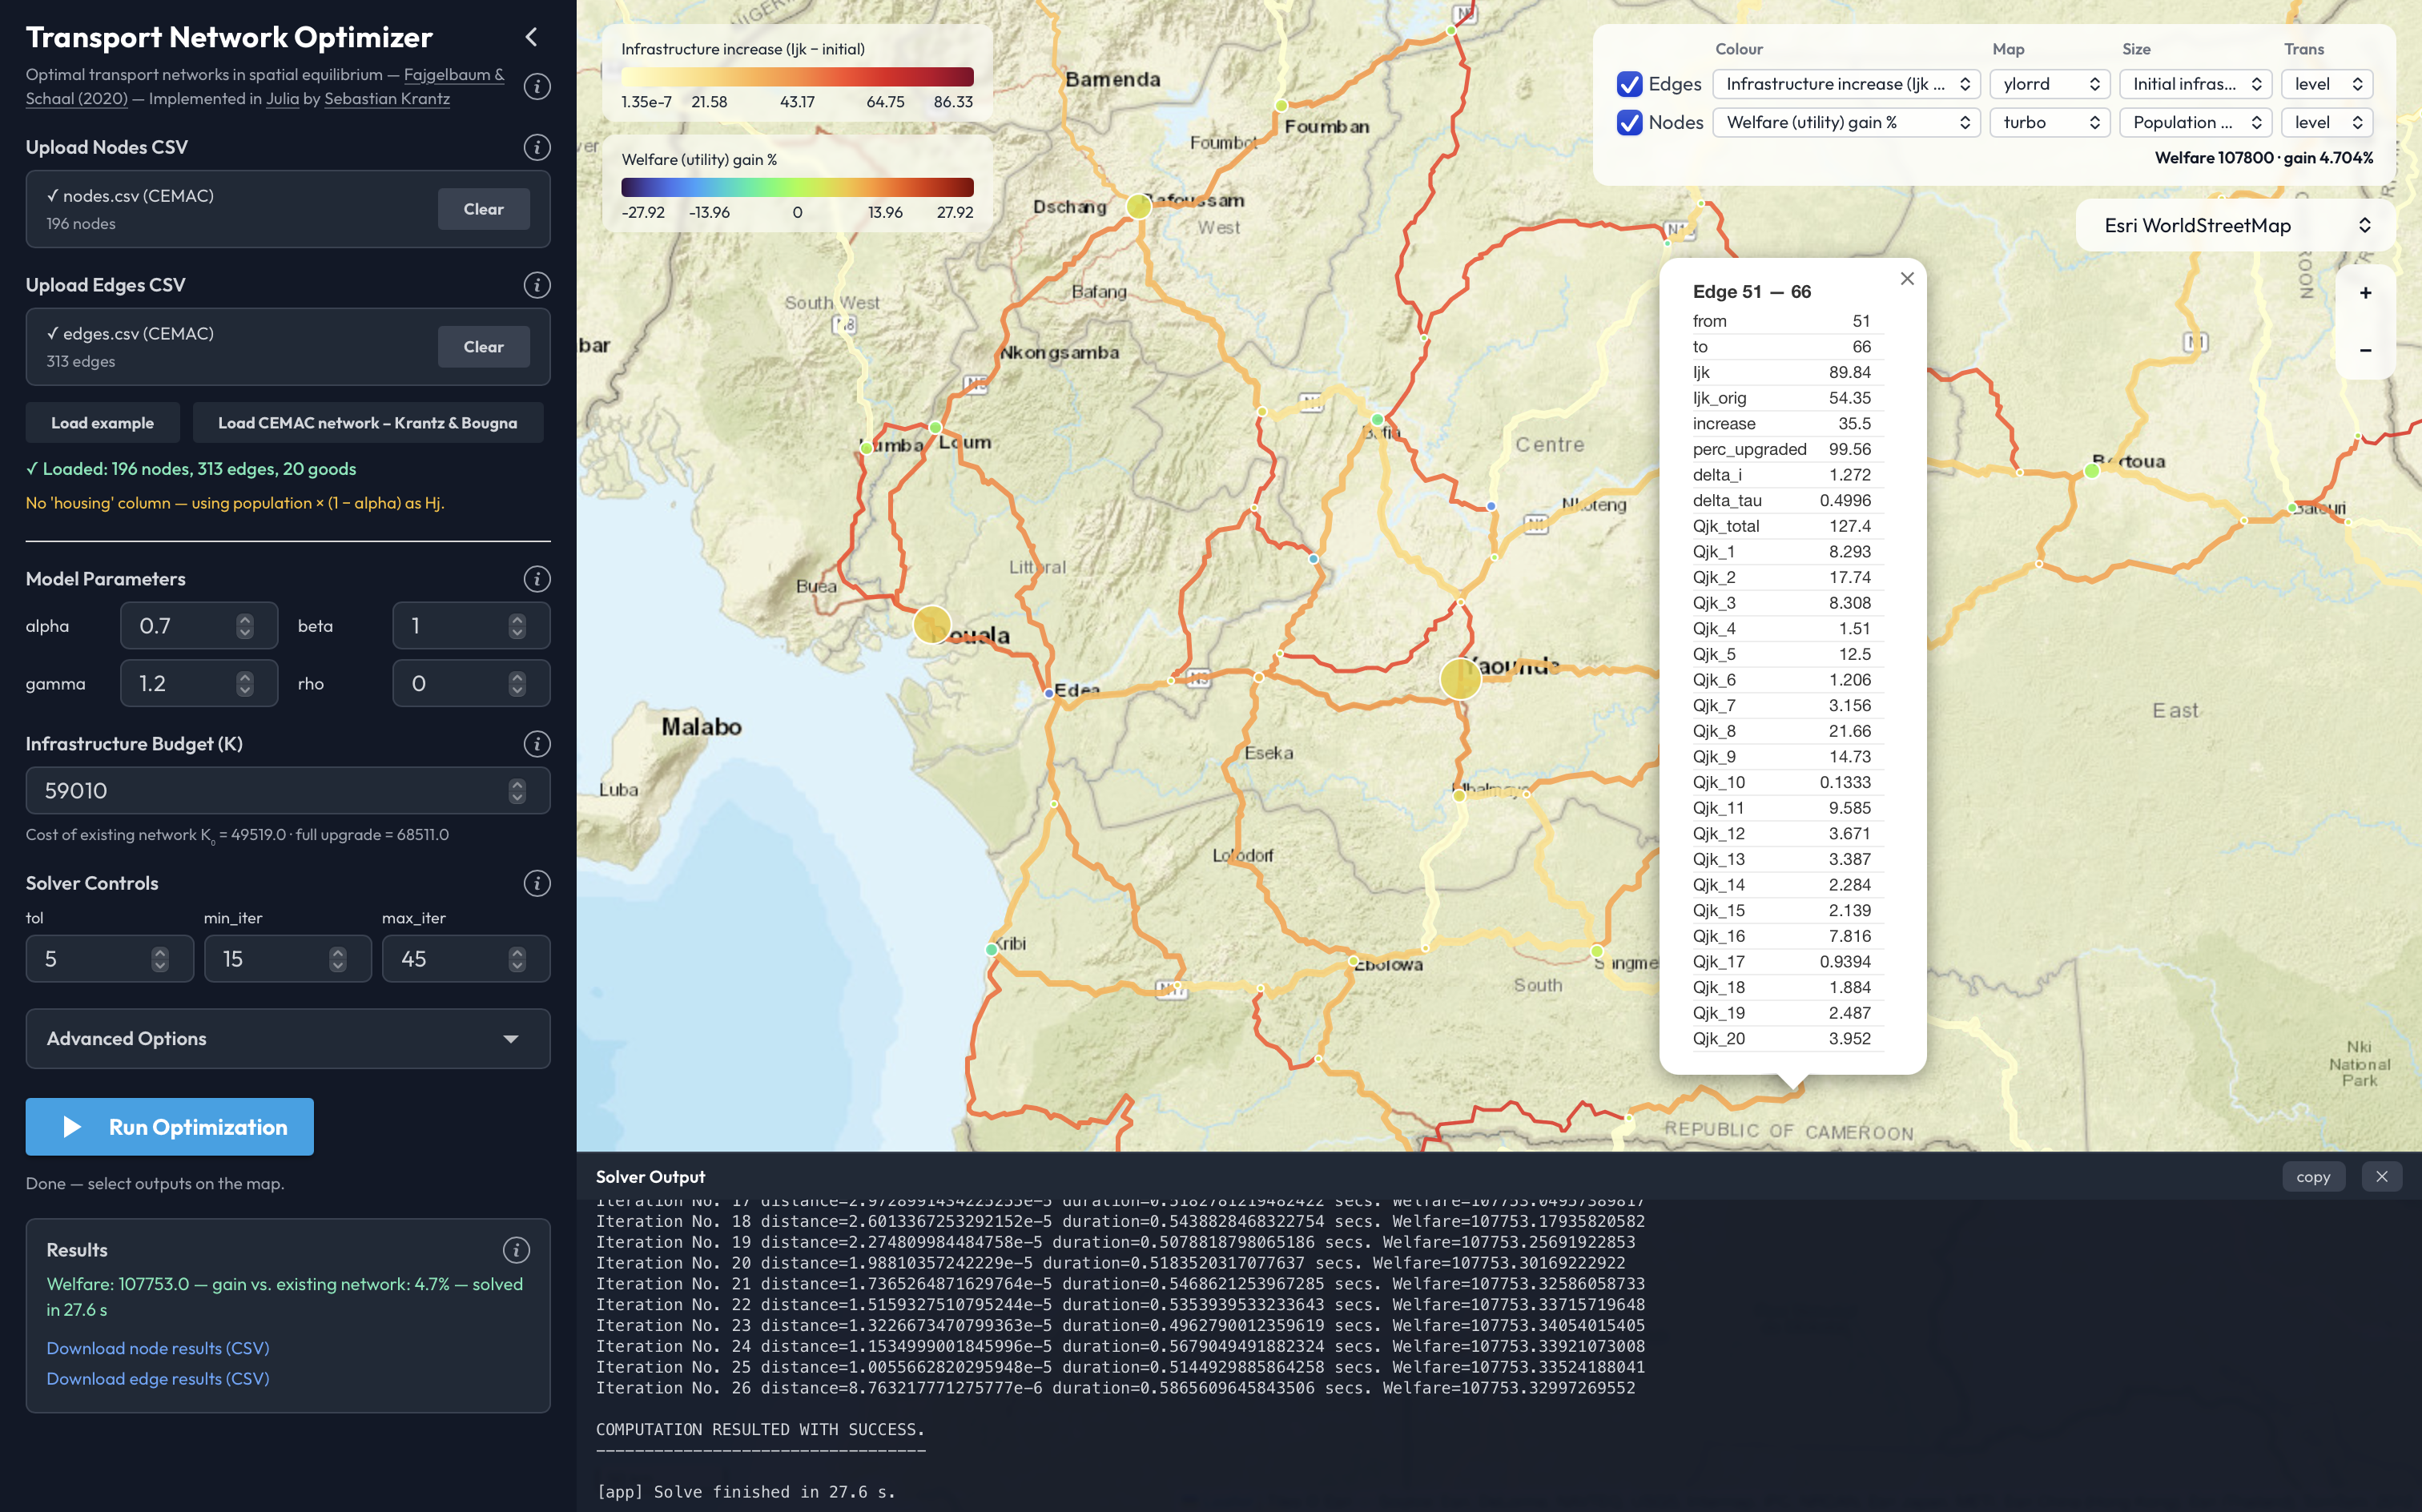Click the budget field stepper arrows
This screenshot has width=2422, height=1512.
[x=517, y=791]
